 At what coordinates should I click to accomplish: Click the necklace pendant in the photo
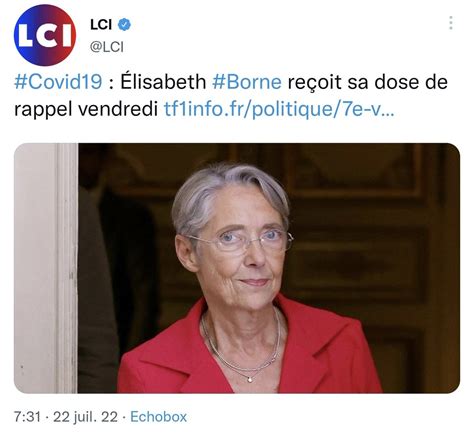[250, 379]
